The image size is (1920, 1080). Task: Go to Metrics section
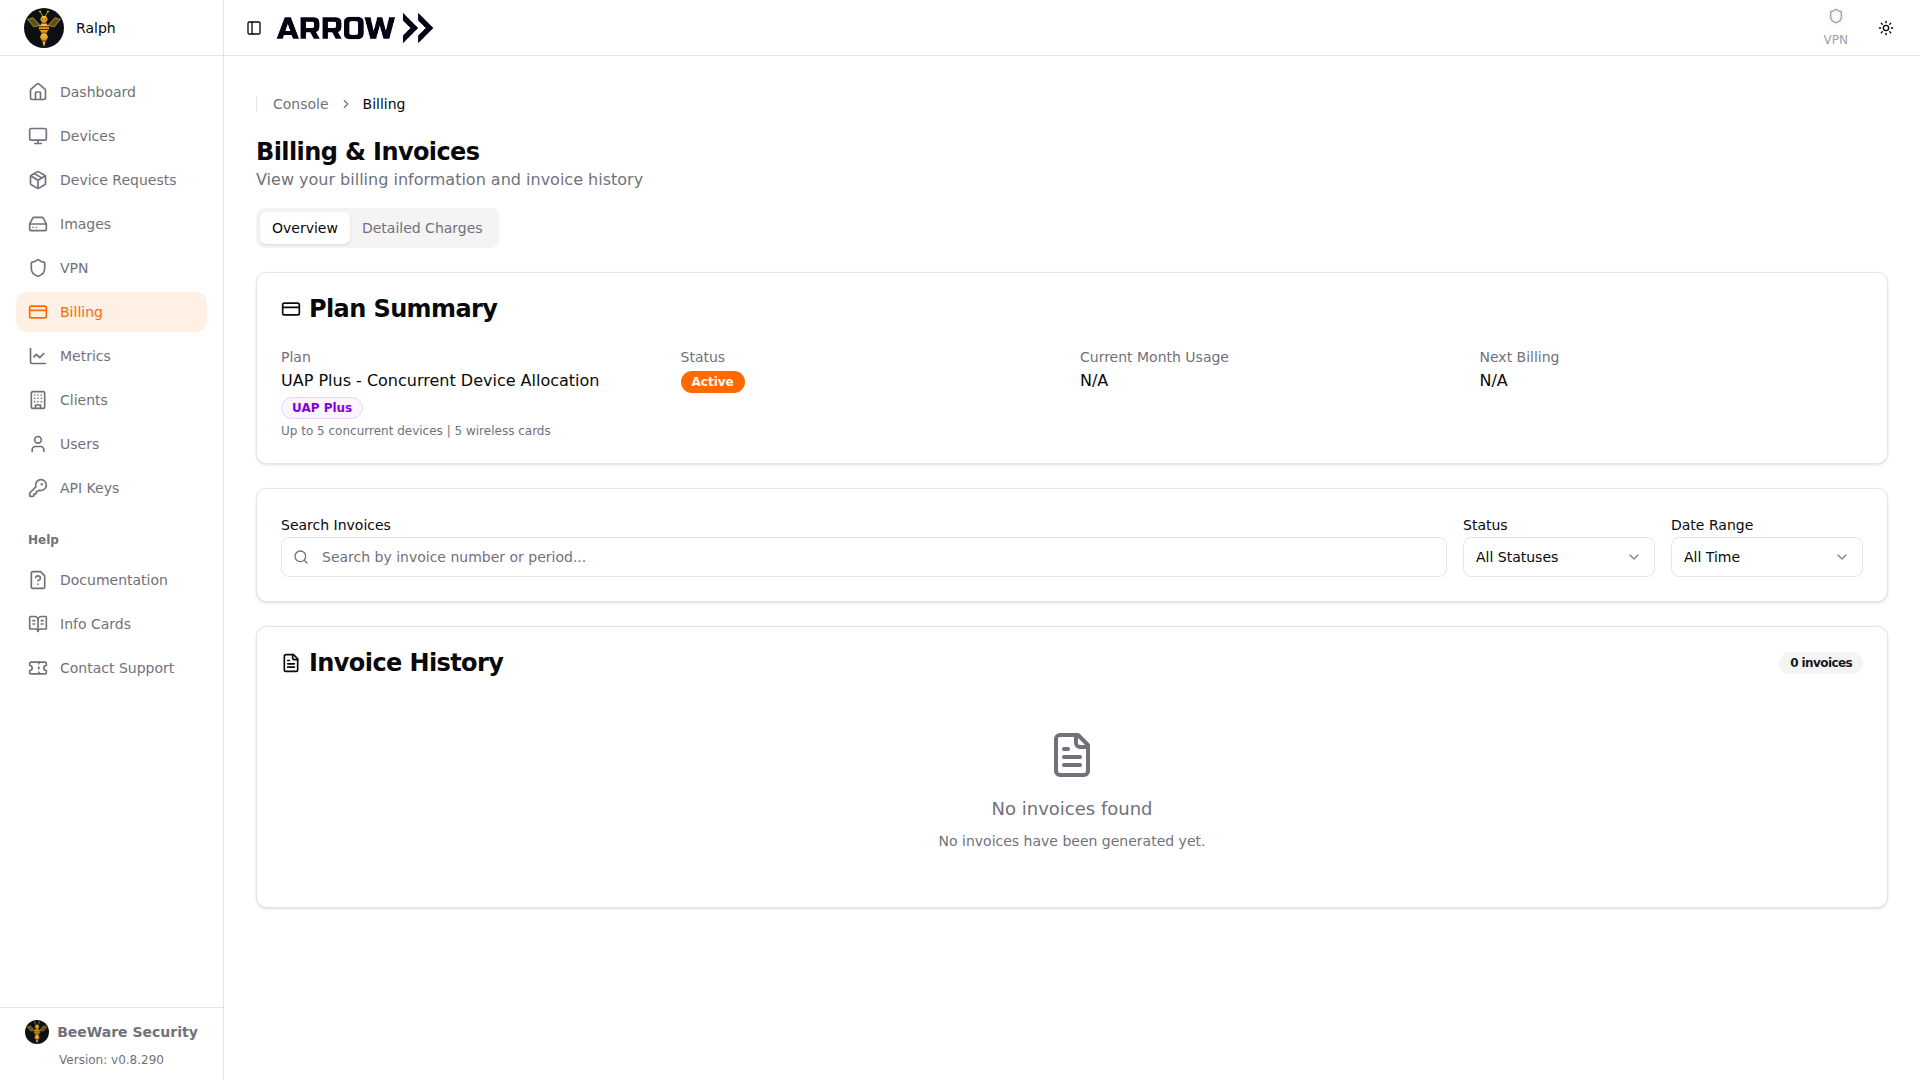coord(111,356)
